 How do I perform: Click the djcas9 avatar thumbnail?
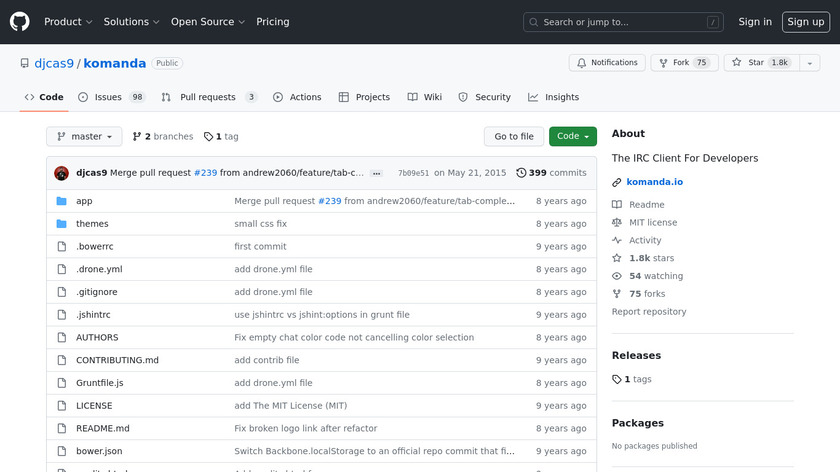click(x=61, y=173)
